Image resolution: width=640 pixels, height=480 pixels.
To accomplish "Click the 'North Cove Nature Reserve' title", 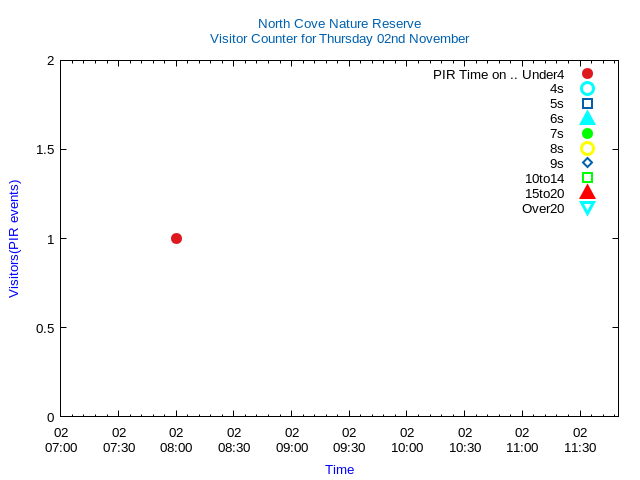I will point(339,23).
